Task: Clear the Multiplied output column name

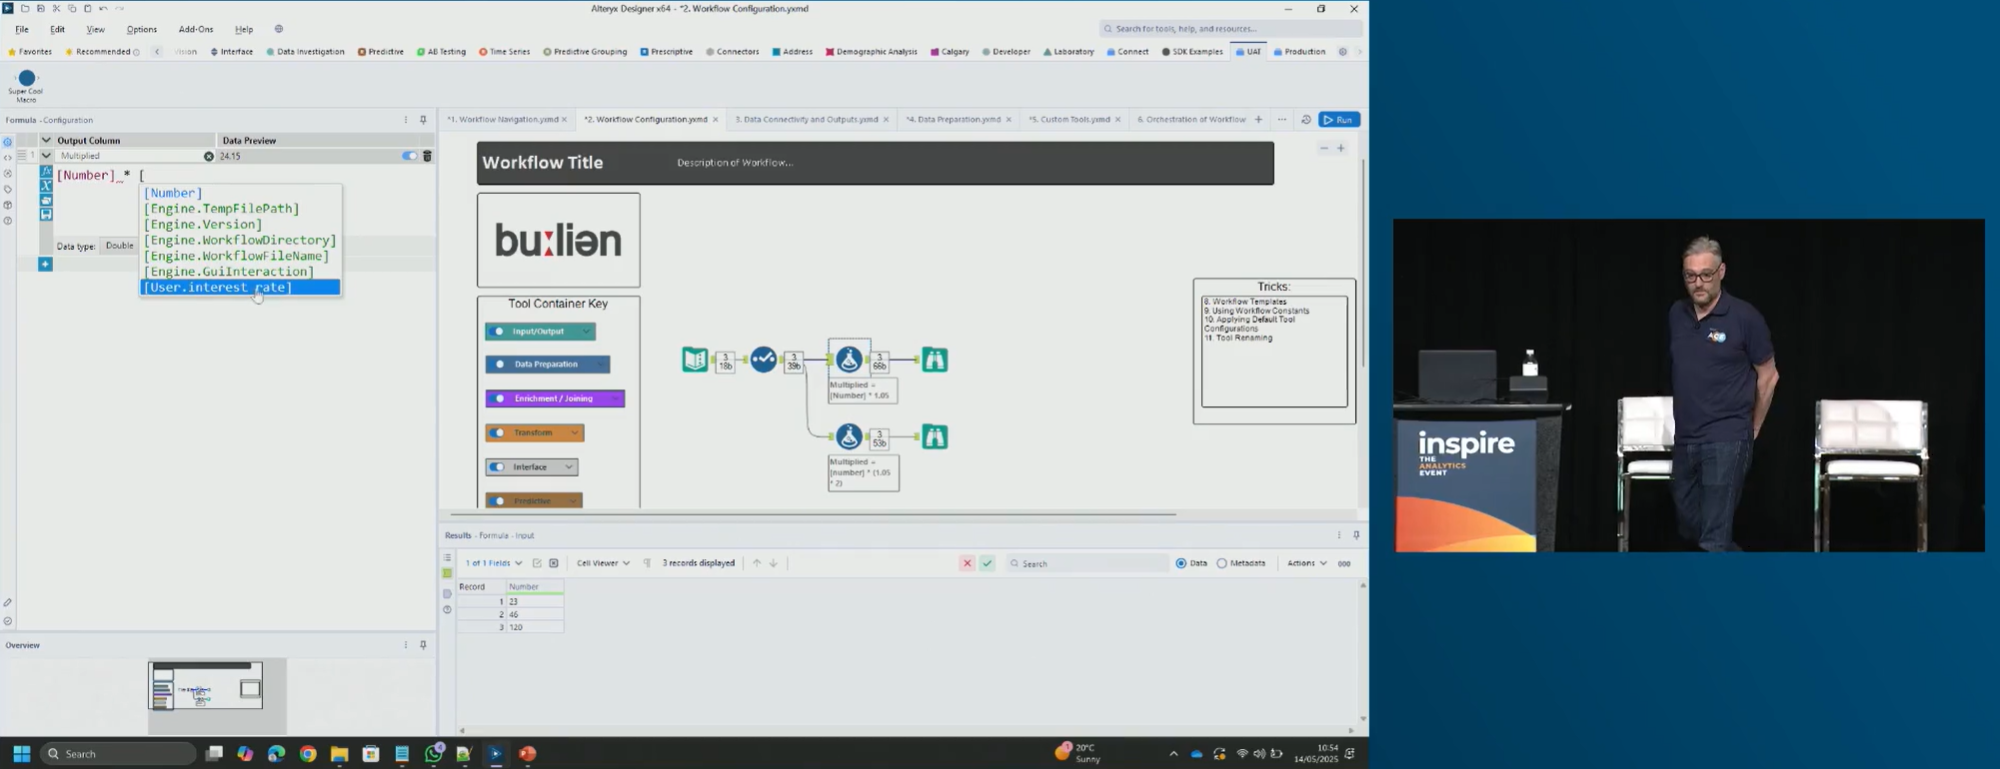Action: [209, 156]
